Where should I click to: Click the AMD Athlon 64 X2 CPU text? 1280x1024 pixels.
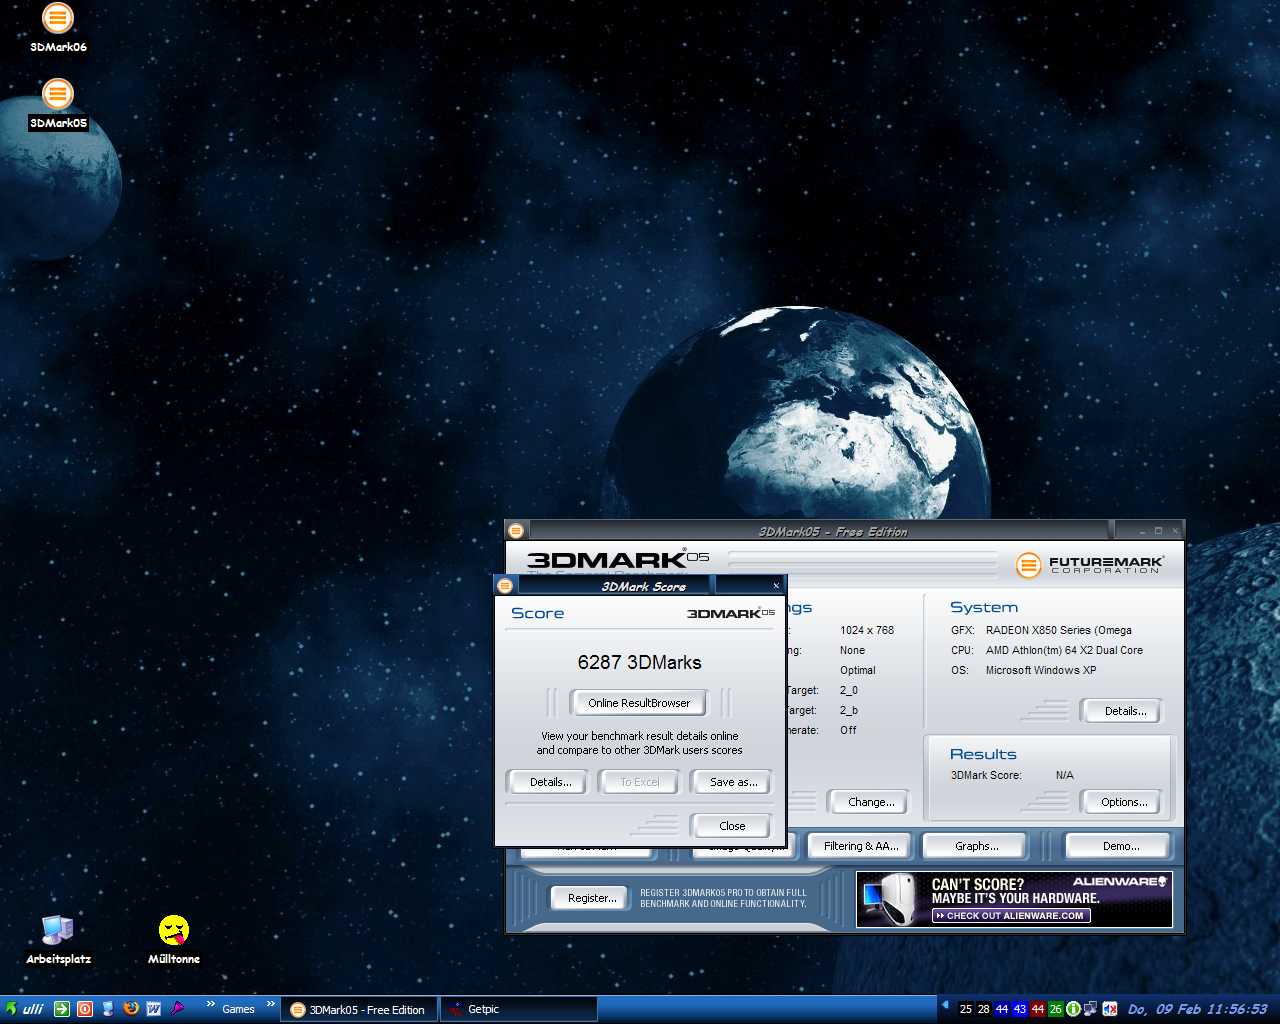pyautogui.click(x=1064, y=650)
